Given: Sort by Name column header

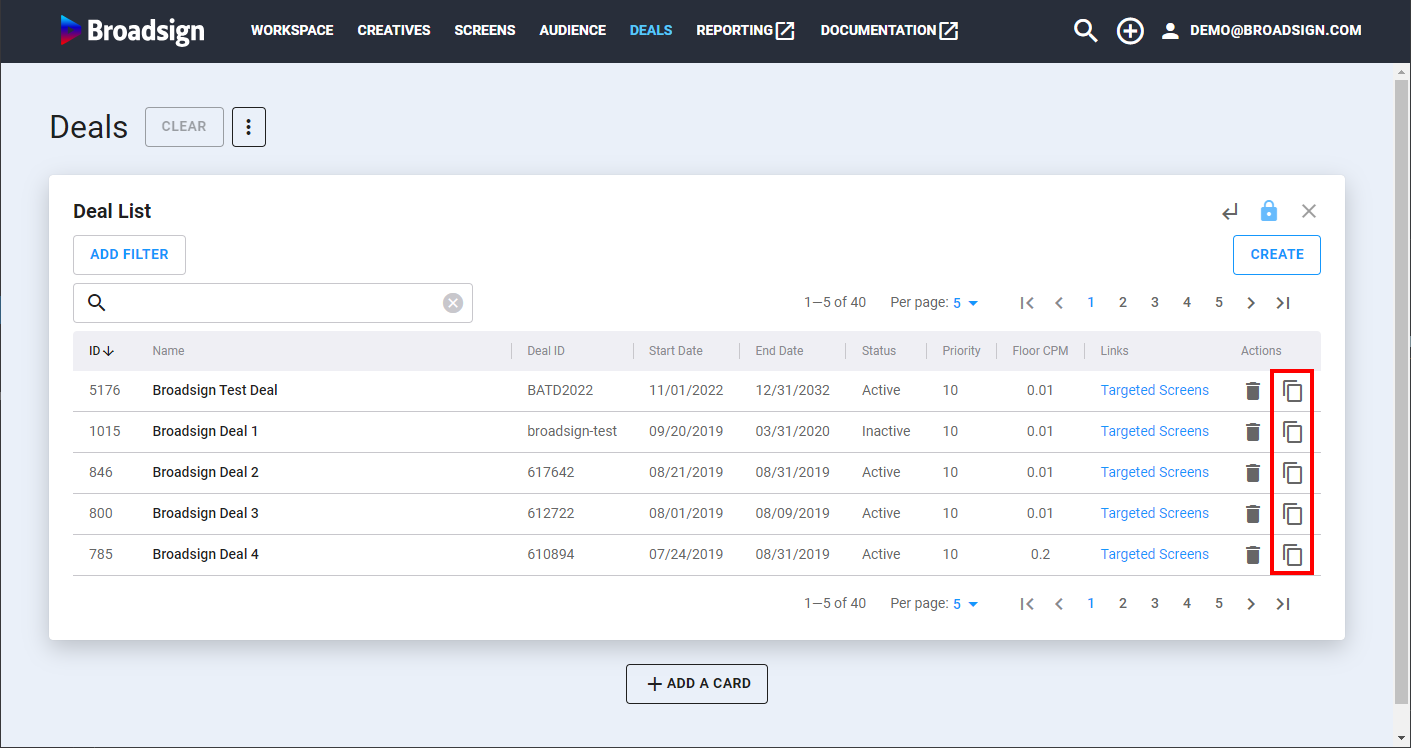Looking at the screenshot, I should click(x=168, y=351).
